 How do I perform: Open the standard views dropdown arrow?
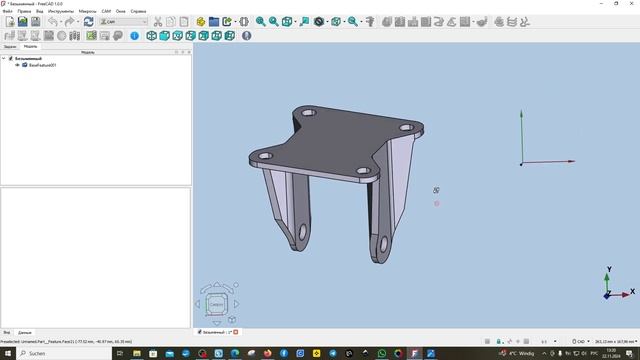click(x=296, y=22)
